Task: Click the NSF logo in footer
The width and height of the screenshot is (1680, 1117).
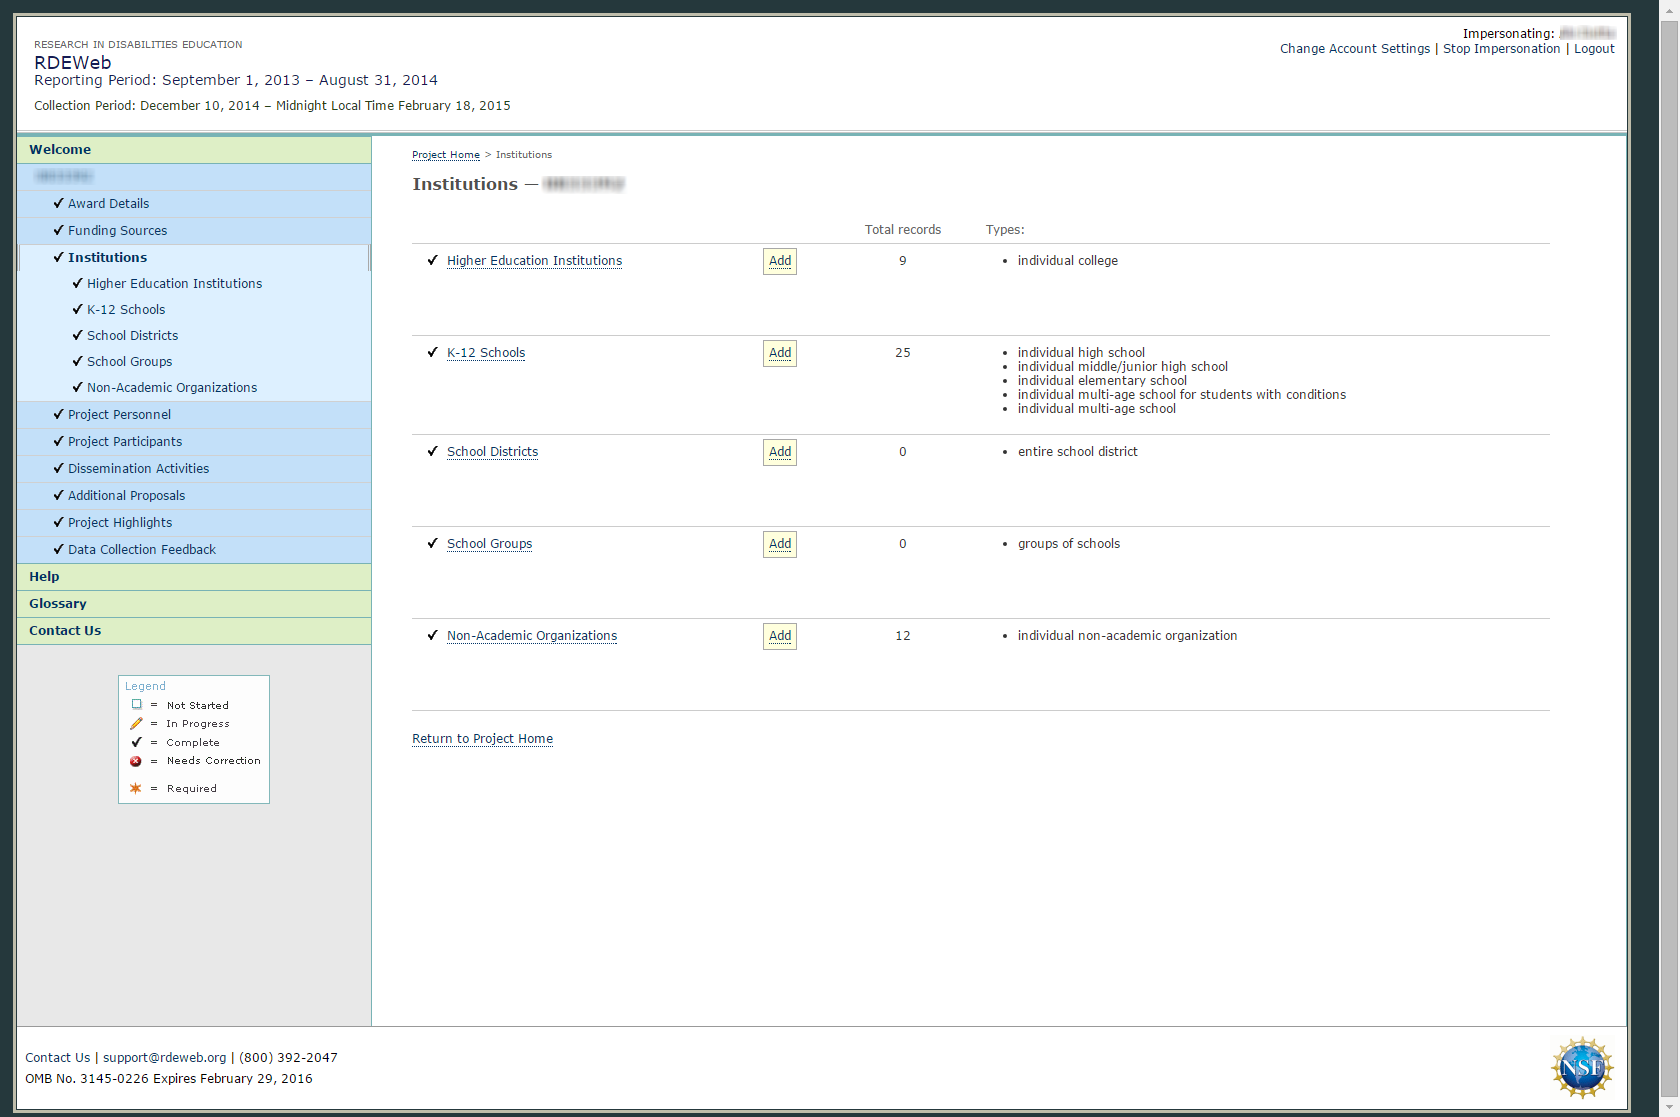Action: [1581, 1067]
